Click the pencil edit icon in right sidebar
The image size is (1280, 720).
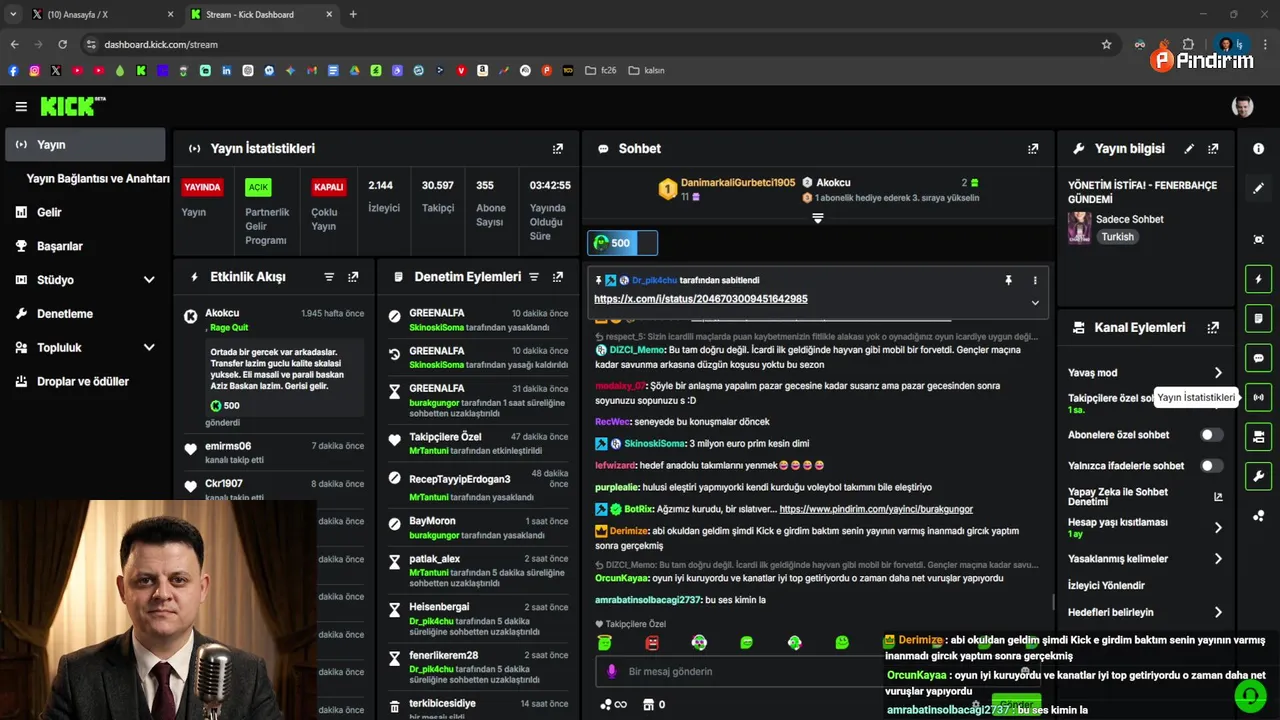click(1258, 188)
